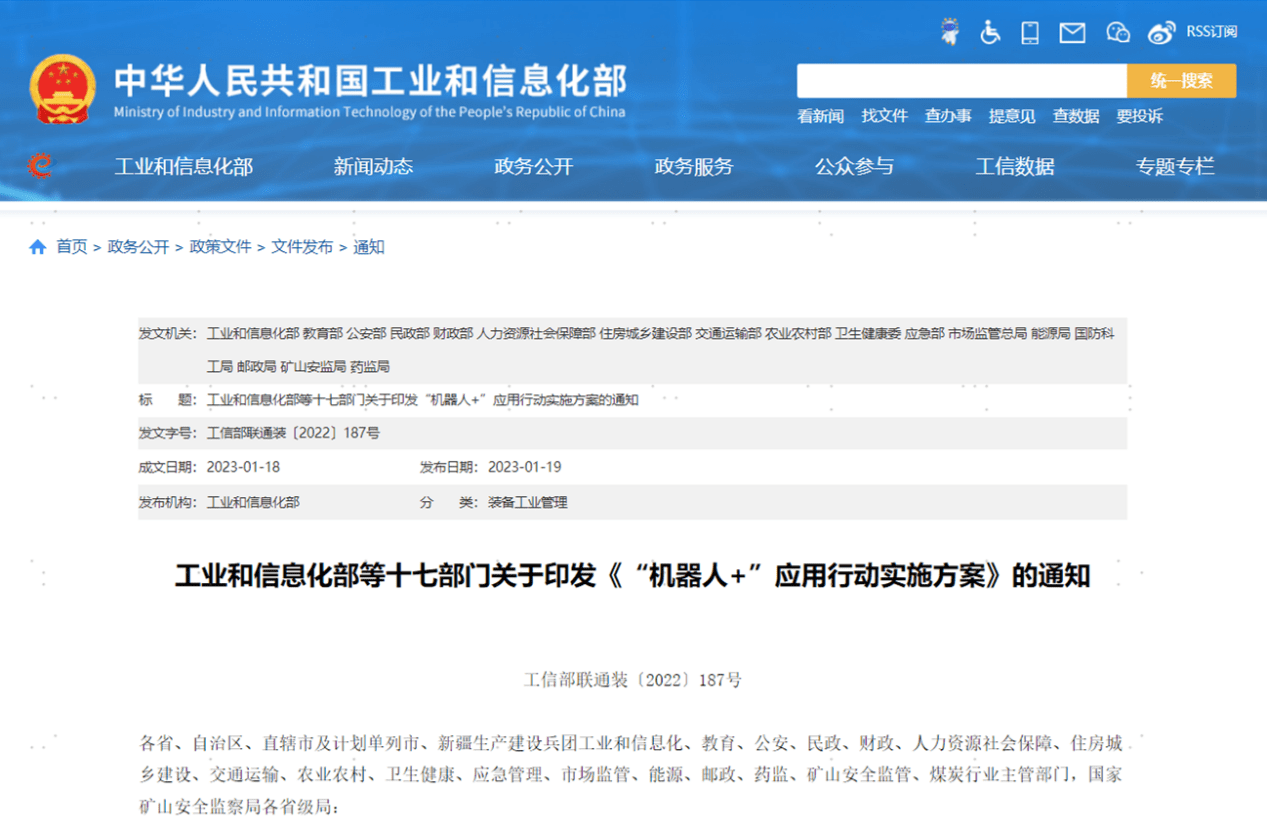Click the red swirl icon in navigation bar
This screenshot has height=832, width=1267.
(40, 166)
